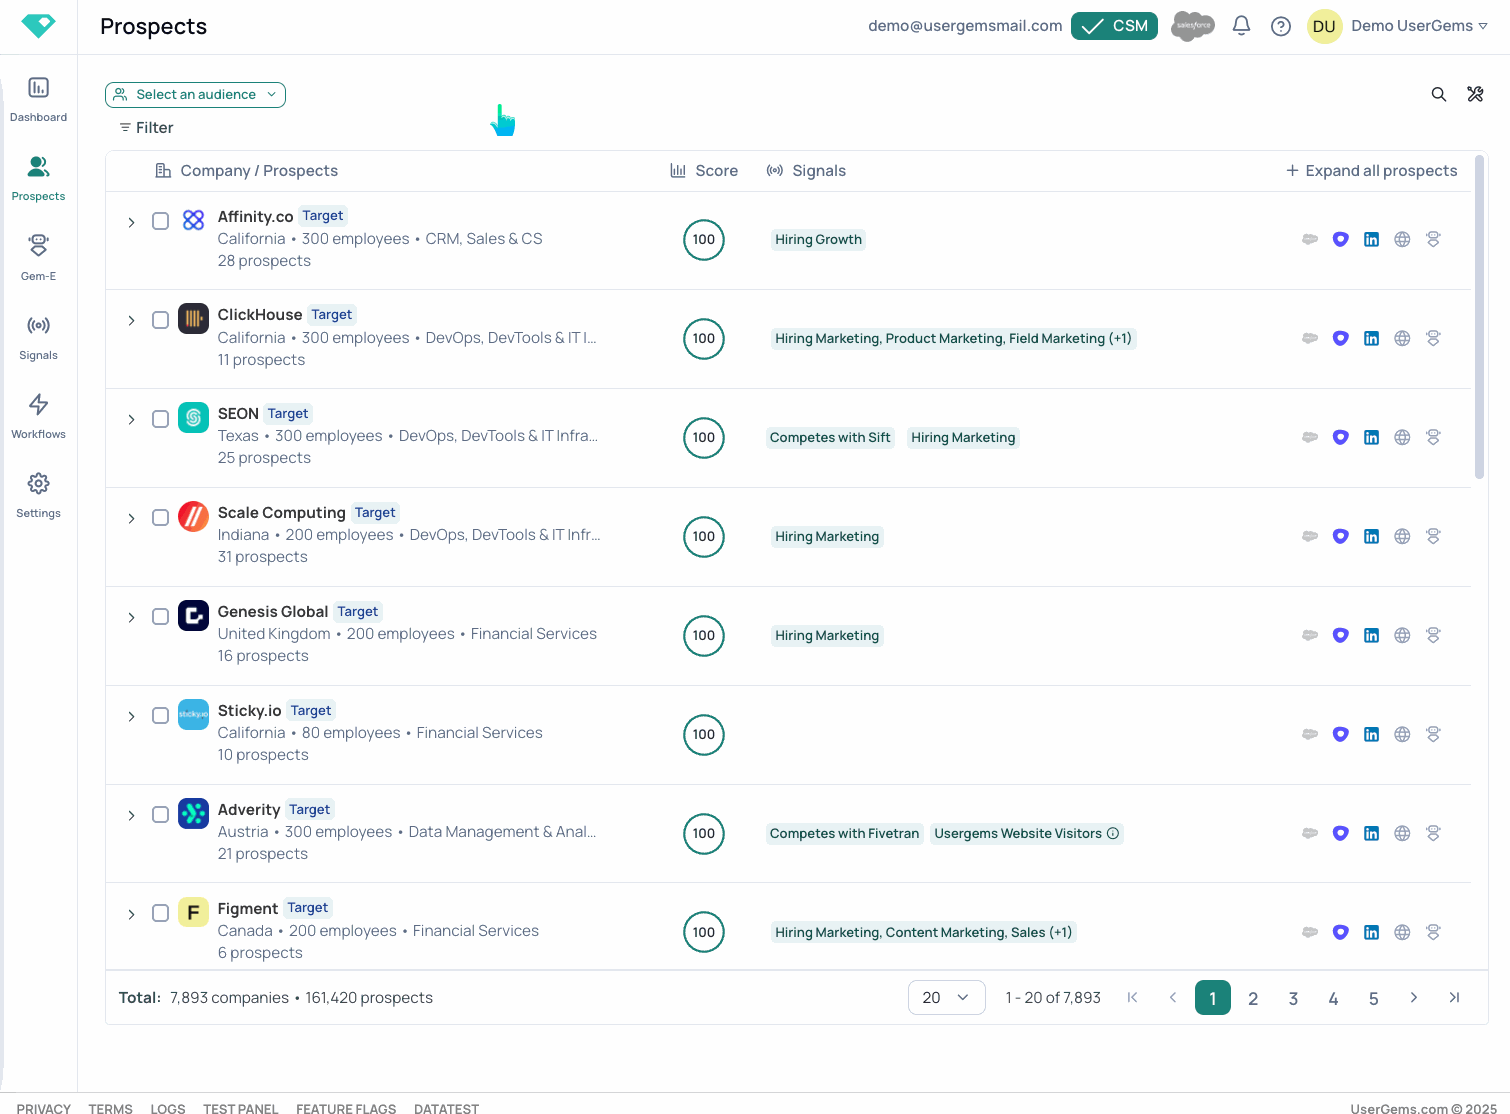Open the Gem-E sidebar icon
The height and width of the screenshot is (1114, 1510).
[38, 257]
